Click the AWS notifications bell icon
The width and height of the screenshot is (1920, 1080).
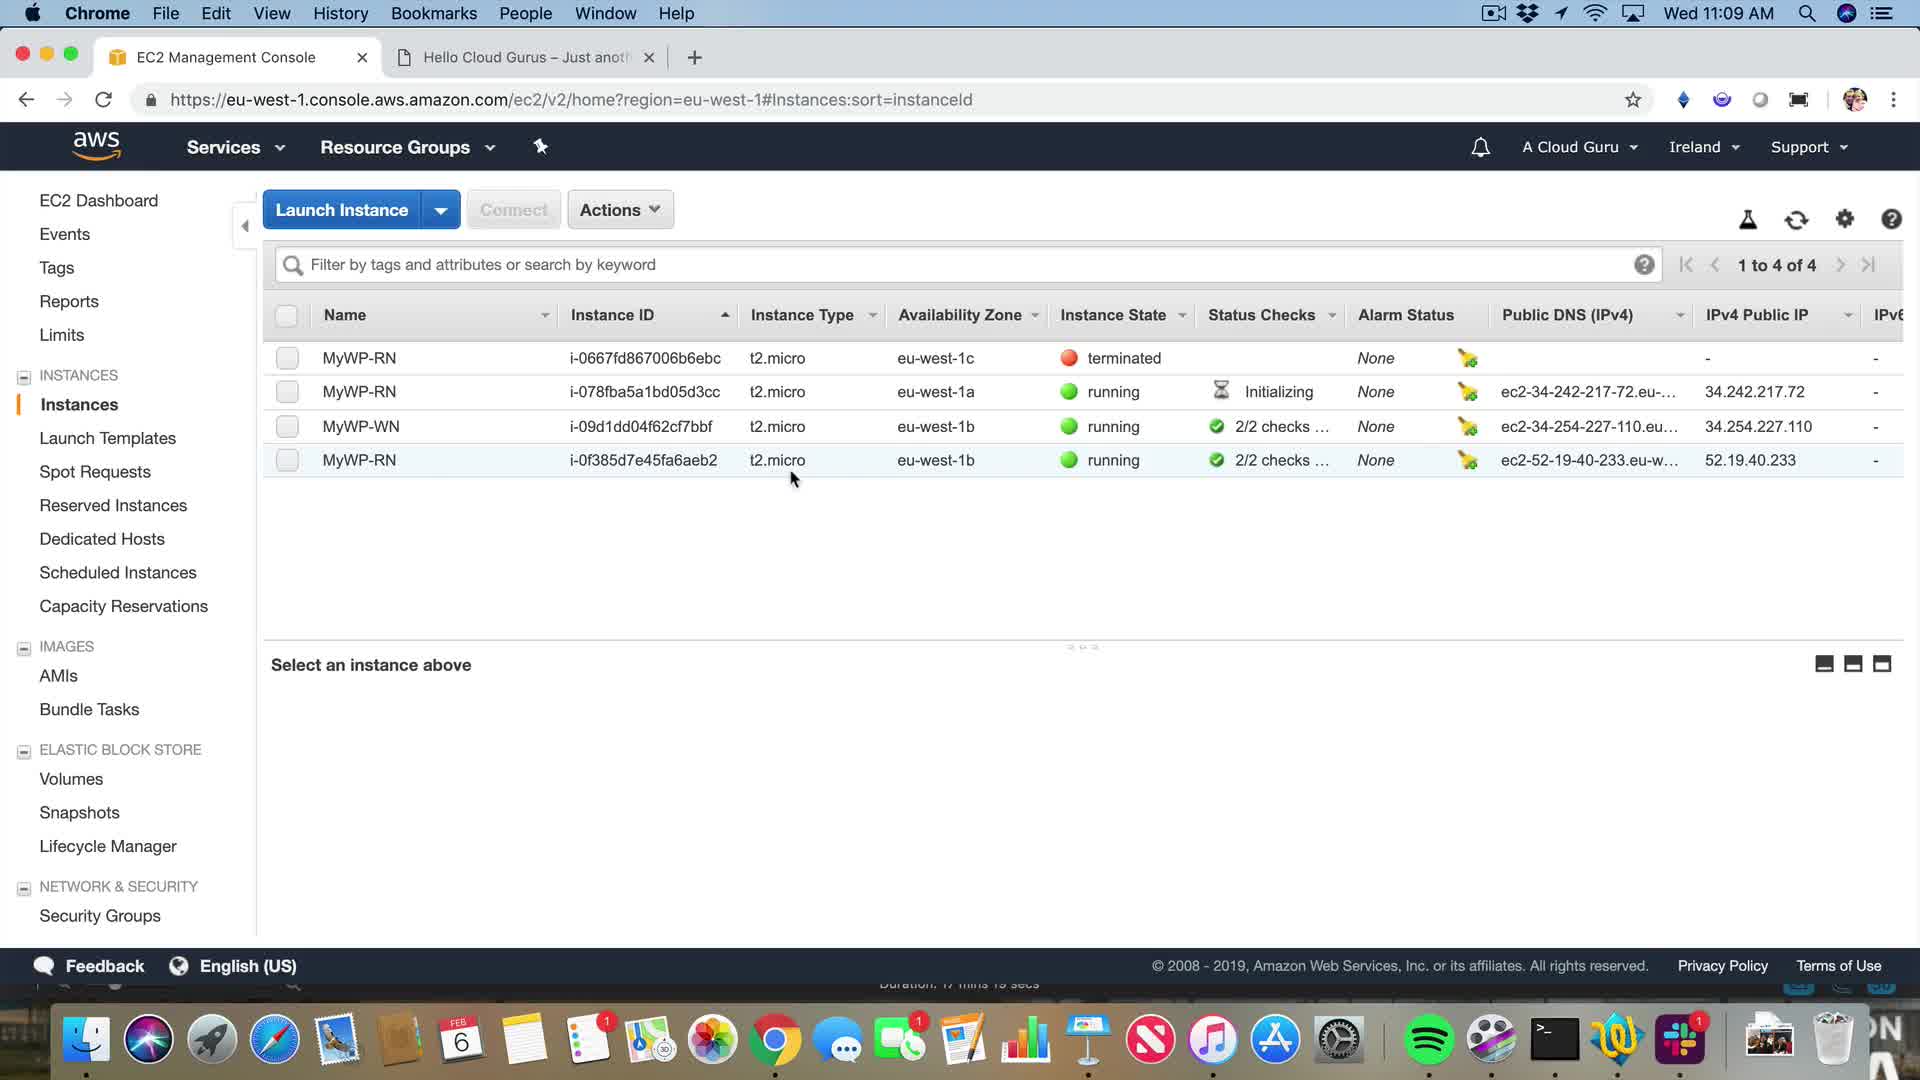pyautogui.click(x=1480, y=147)
